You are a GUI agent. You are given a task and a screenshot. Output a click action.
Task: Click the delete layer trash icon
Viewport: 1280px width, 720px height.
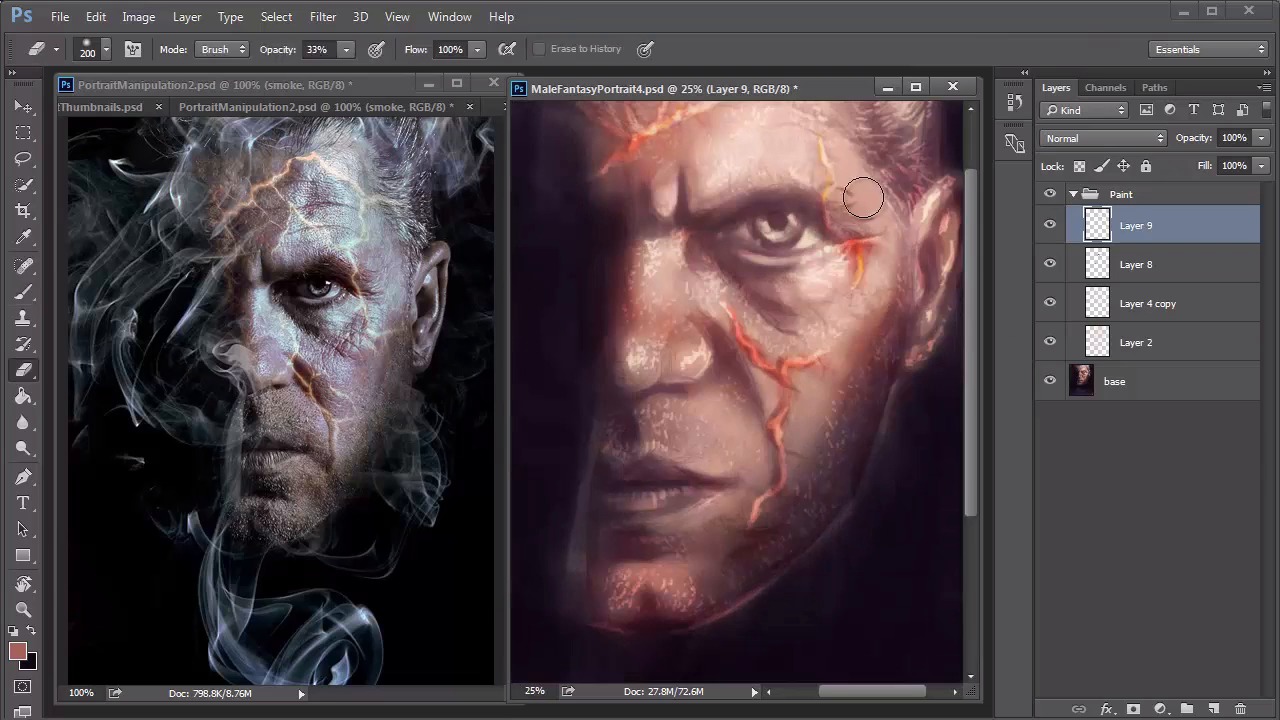[x=1240, y=709]
